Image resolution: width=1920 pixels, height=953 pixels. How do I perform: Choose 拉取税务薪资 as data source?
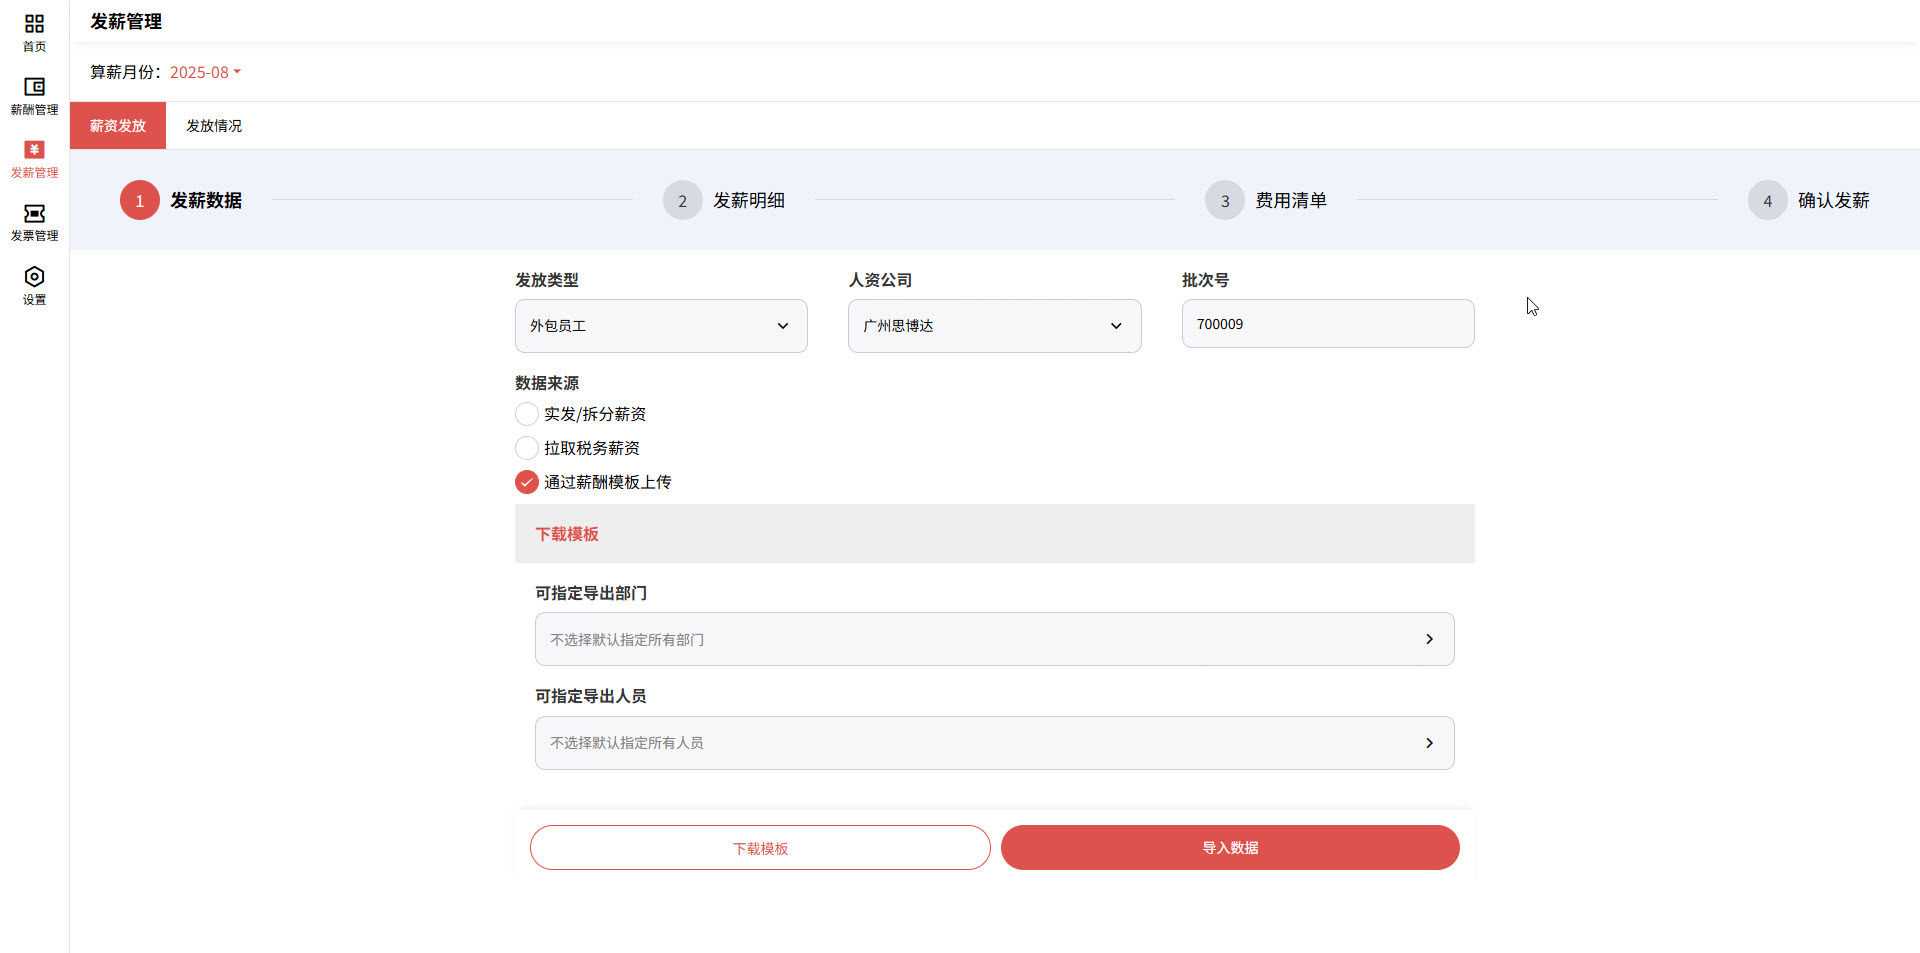click(527, 448)
